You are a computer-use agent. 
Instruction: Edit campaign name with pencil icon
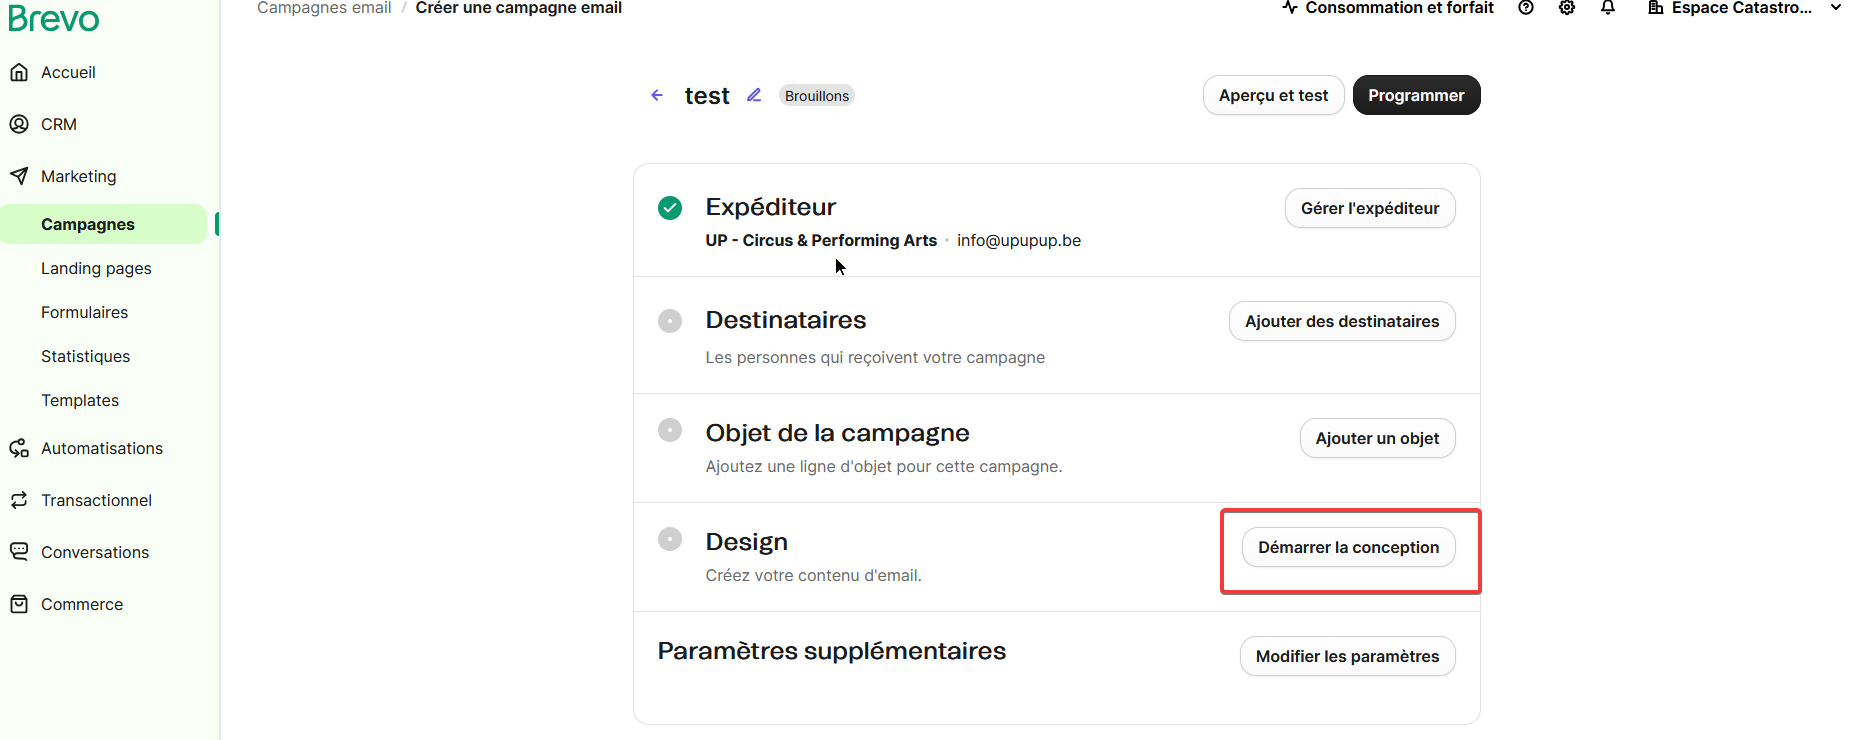point(754,95)
